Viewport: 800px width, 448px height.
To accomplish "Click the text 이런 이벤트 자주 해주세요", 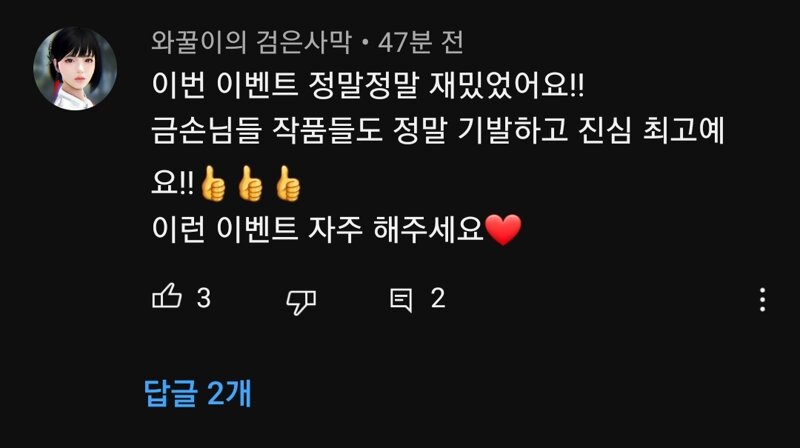I will 317,229.
